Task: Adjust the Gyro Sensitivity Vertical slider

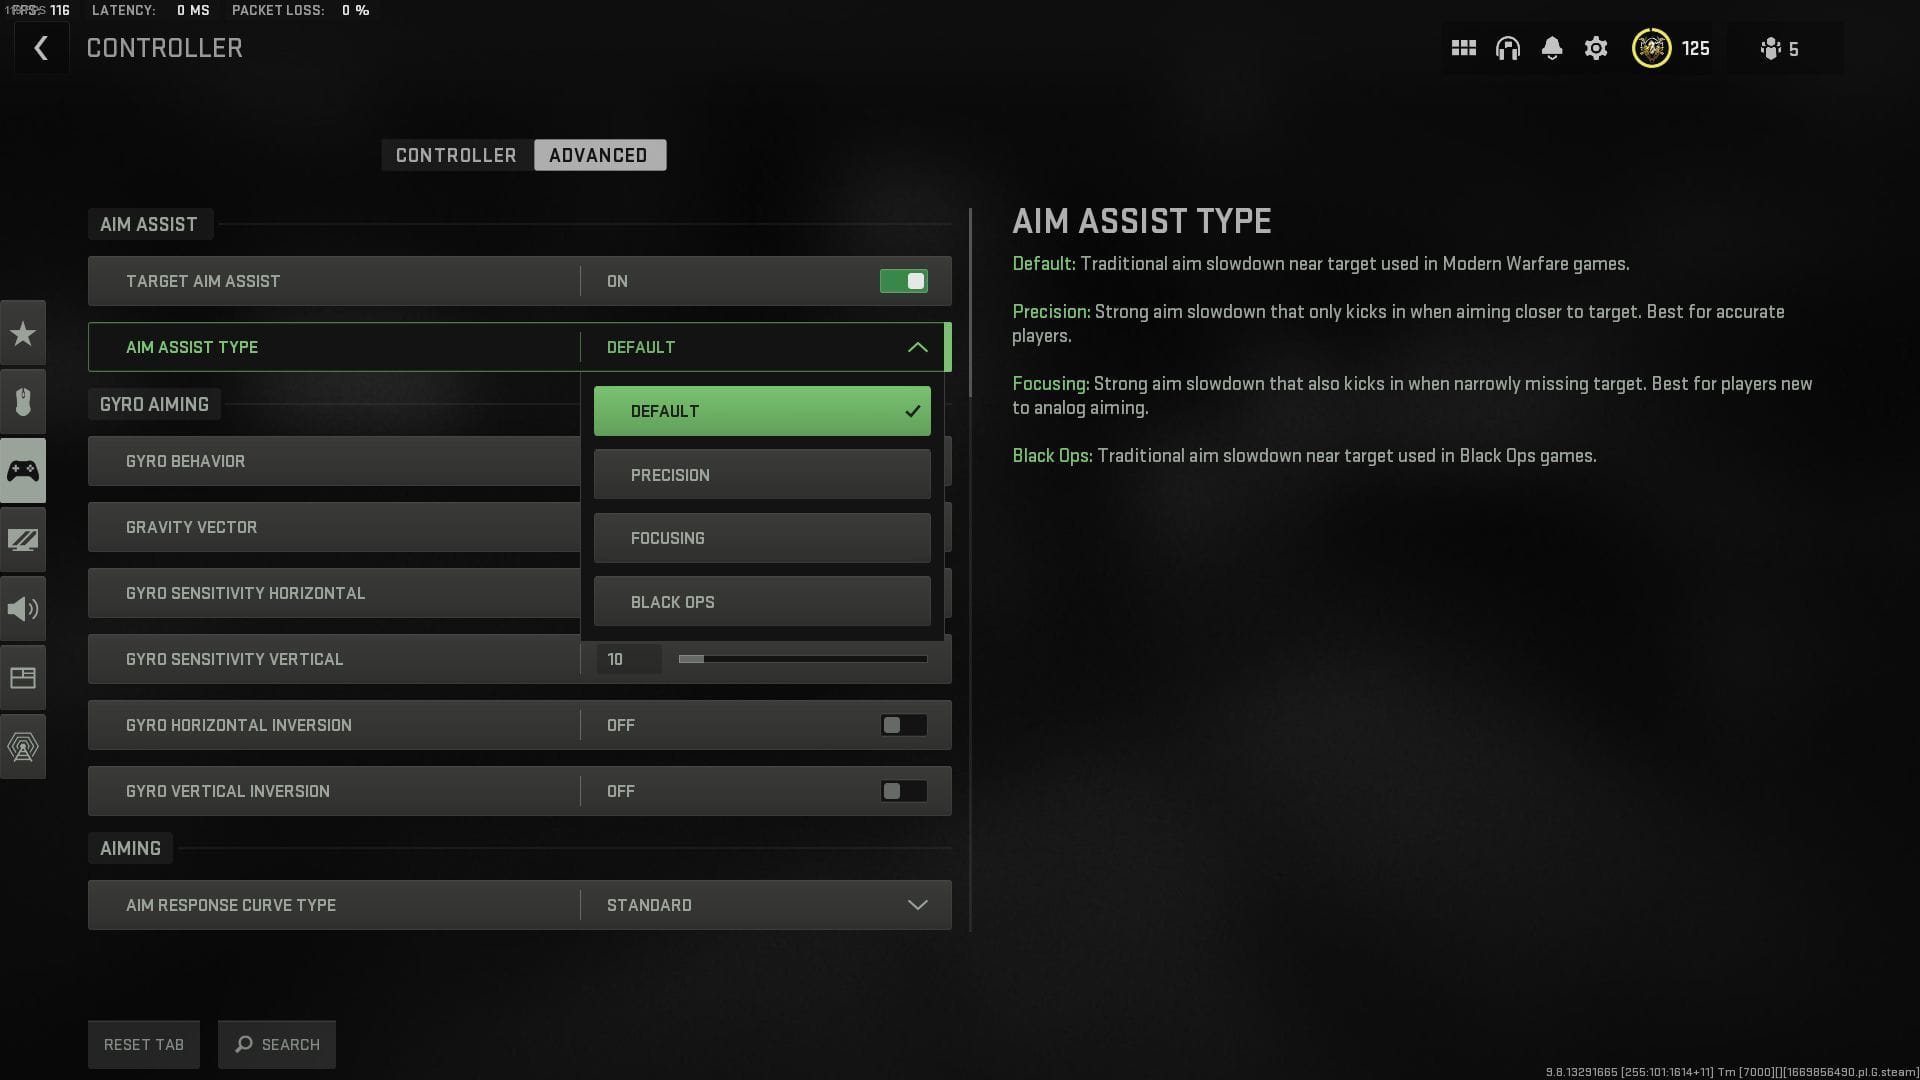Action: tap(802, 659)
